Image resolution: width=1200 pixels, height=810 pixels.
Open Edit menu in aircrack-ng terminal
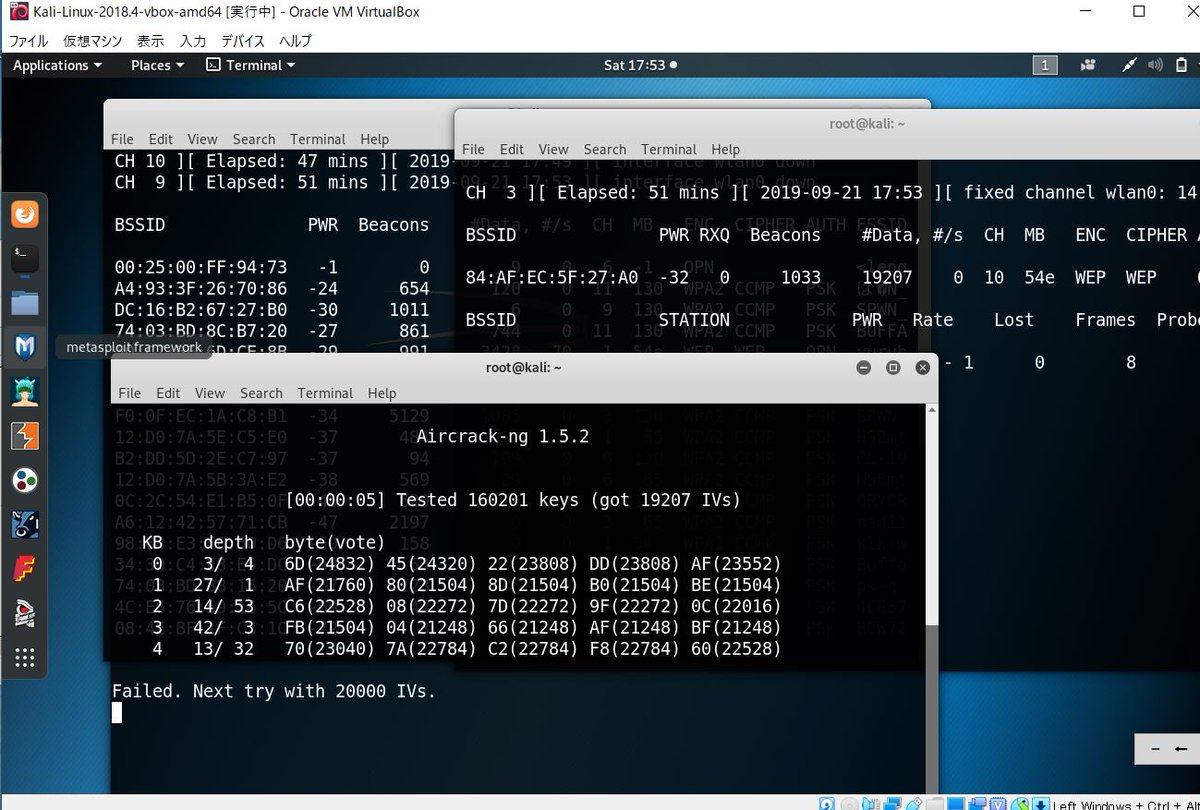tap(168, 393)
